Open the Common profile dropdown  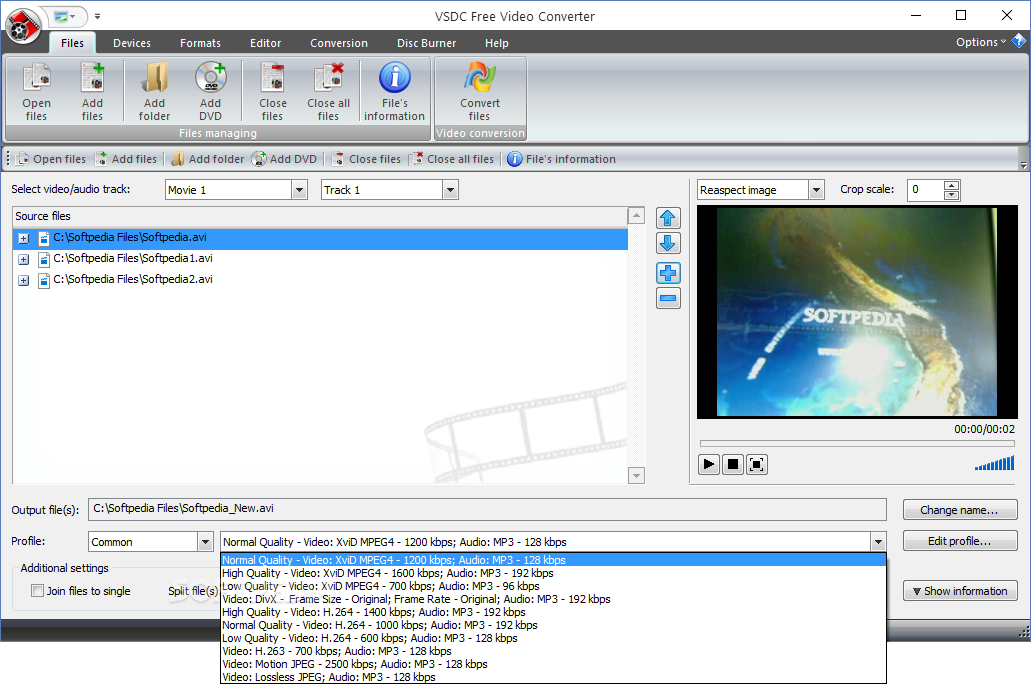(x=205, y=542)
